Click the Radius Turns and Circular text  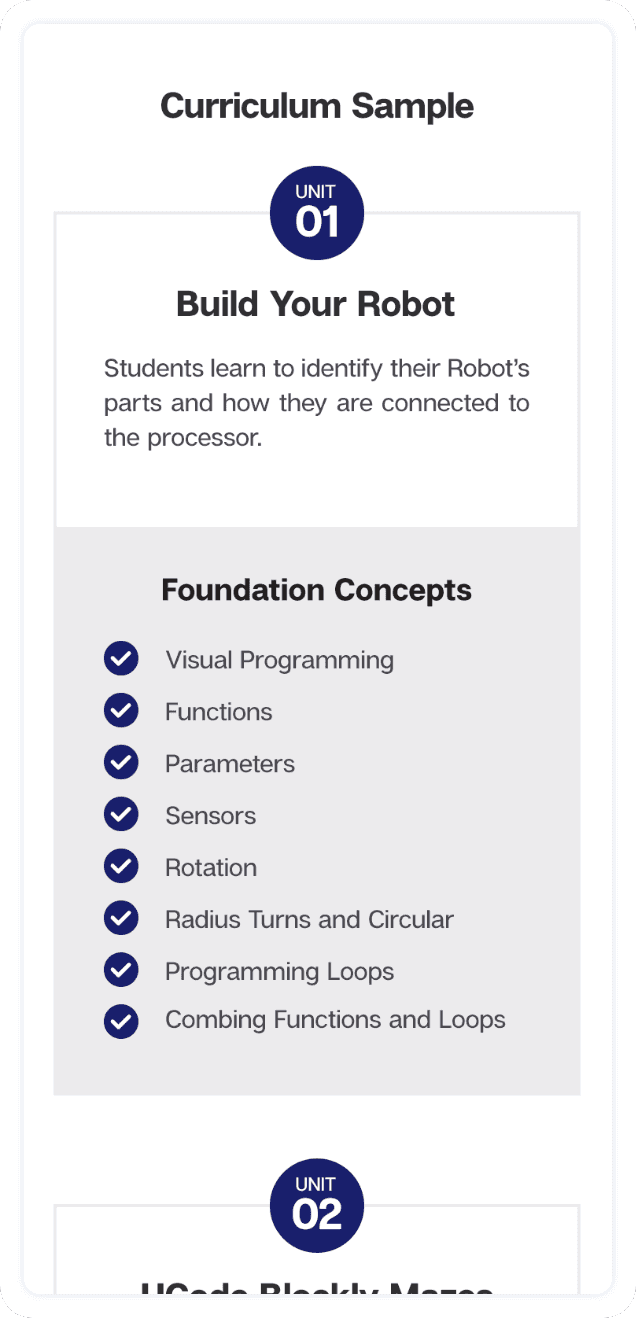(x=309, y=920)
